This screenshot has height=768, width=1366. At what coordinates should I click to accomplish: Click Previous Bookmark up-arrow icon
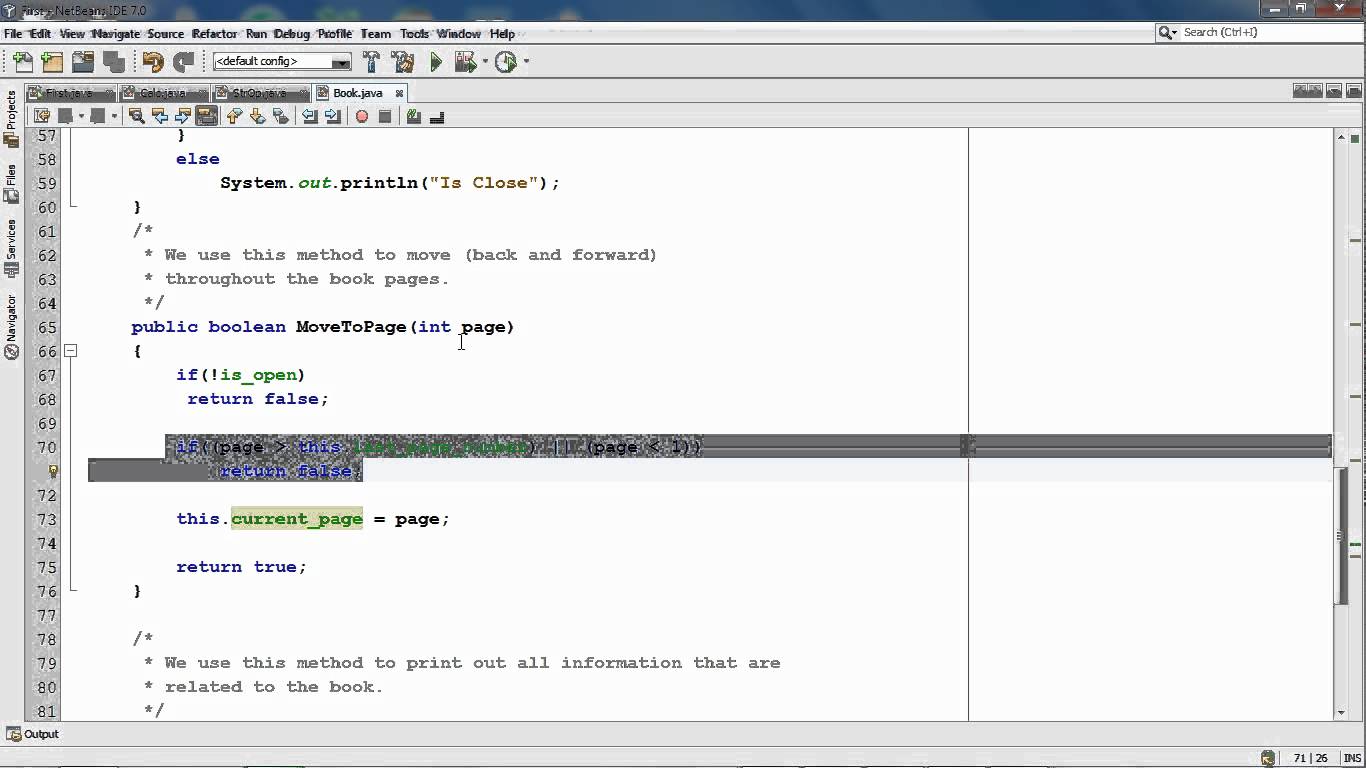click(235, 116)
